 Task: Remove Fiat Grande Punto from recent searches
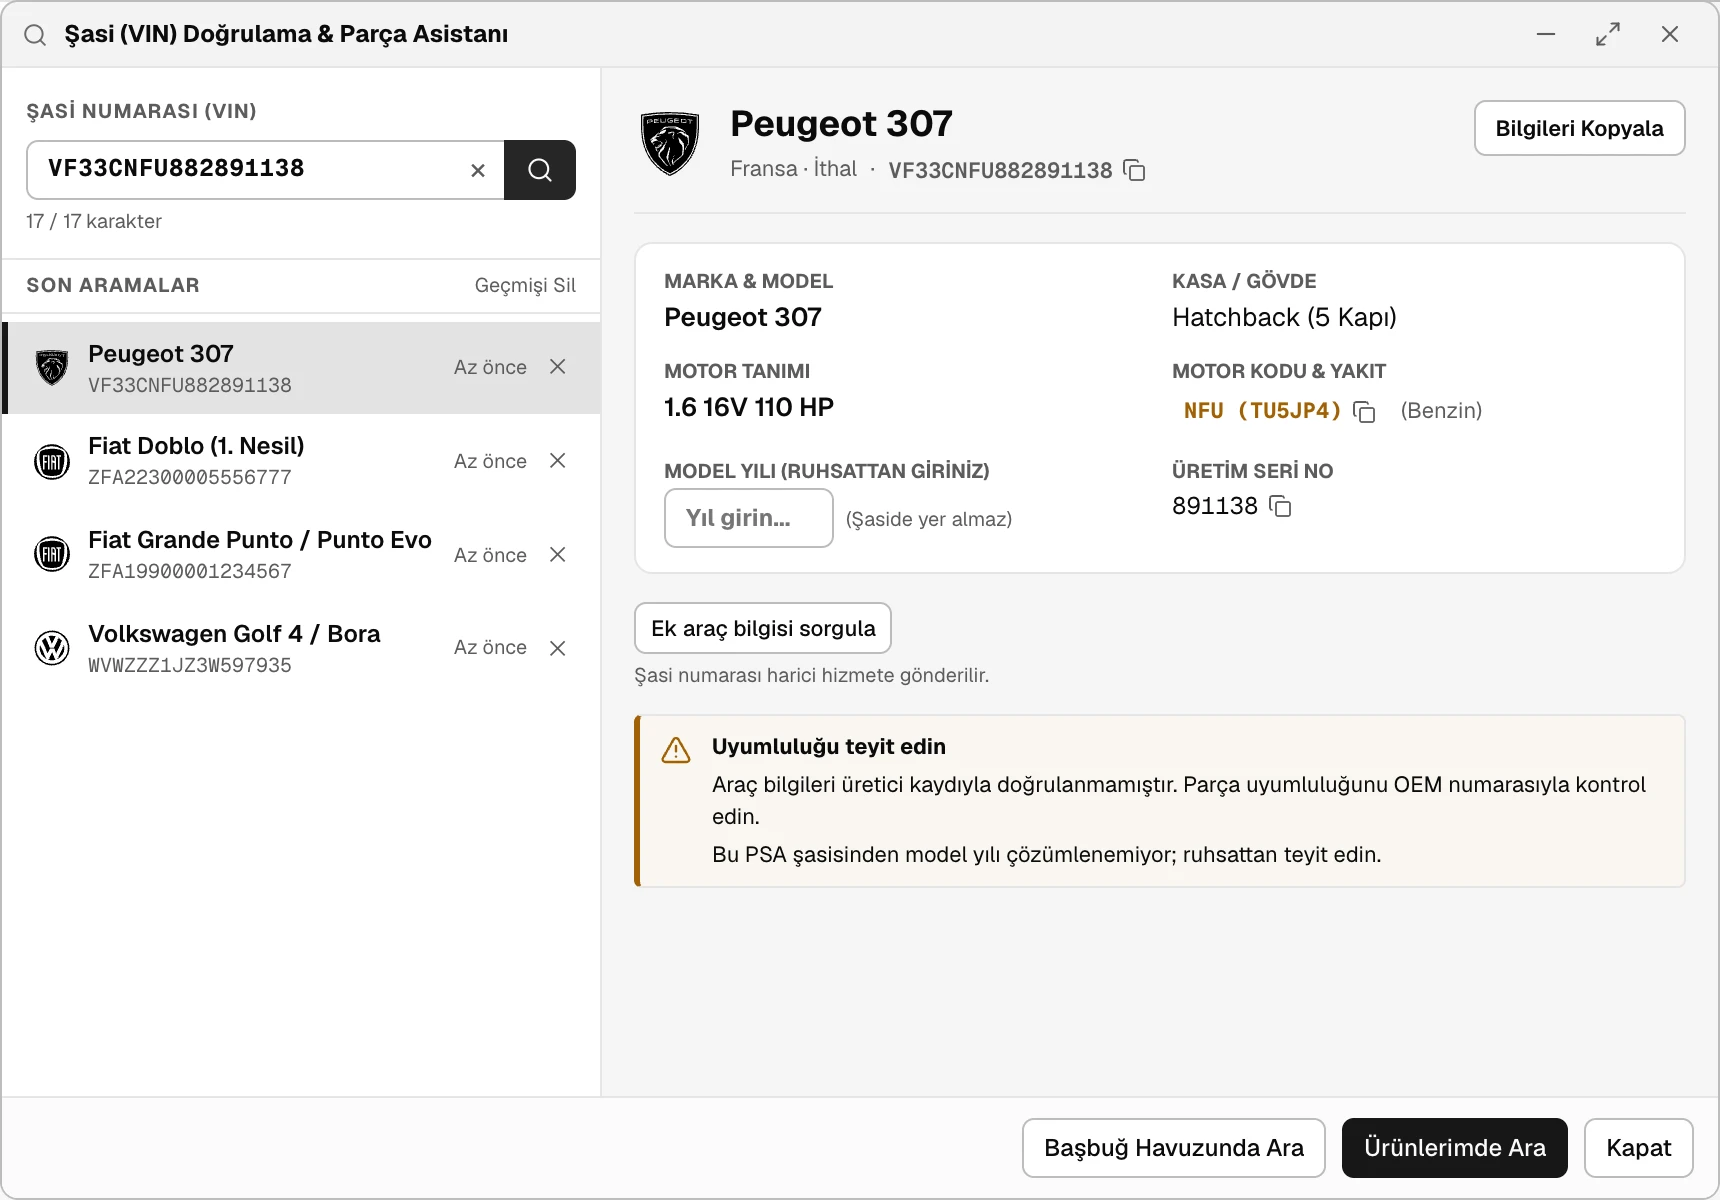(x=558, y=555)
